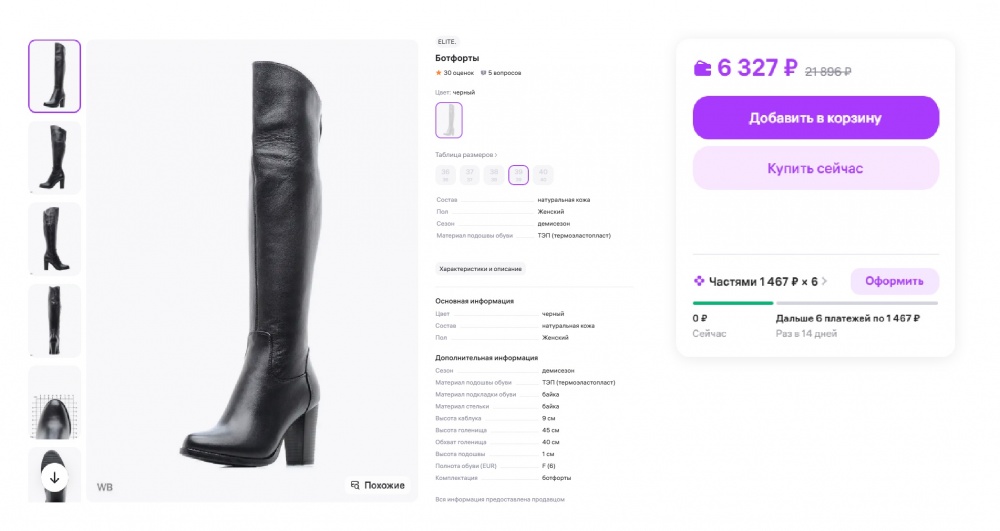Click "Добавить в корзину" button

815,118
